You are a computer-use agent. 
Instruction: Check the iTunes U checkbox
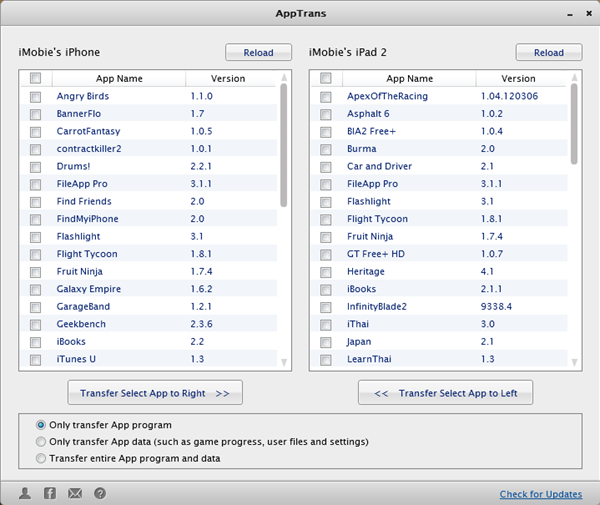(36, 360)
